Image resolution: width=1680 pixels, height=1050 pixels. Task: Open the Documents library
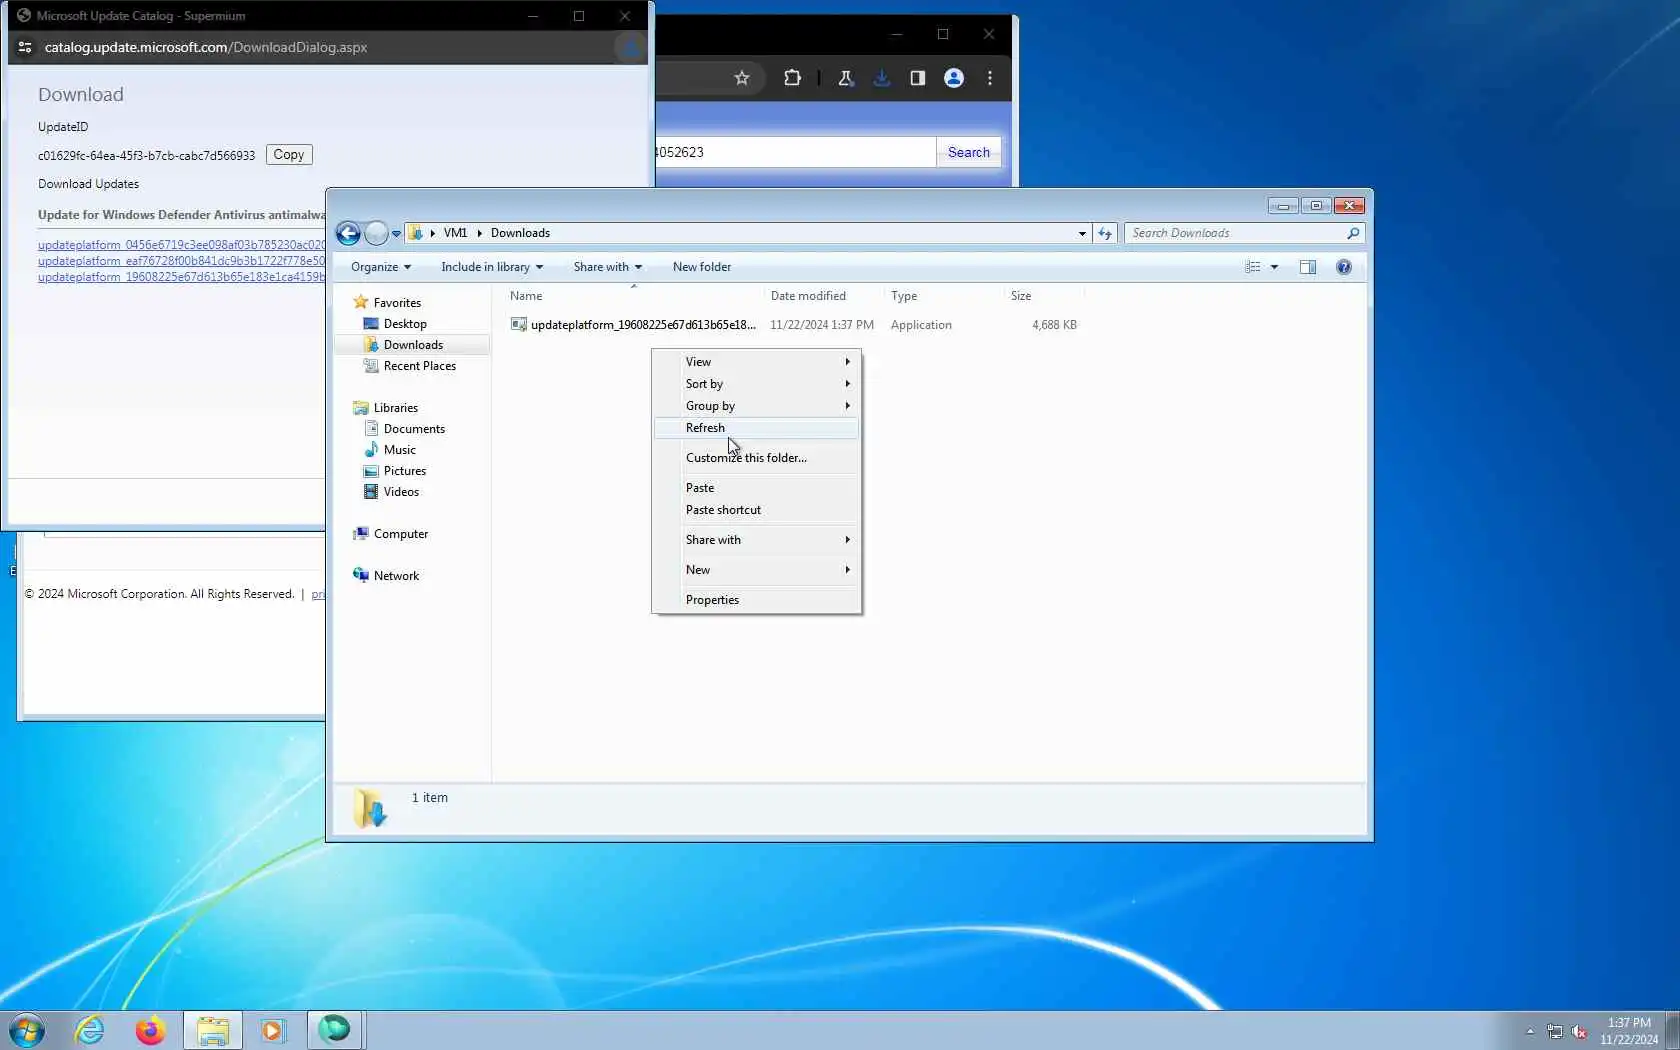tap(414, 429)
